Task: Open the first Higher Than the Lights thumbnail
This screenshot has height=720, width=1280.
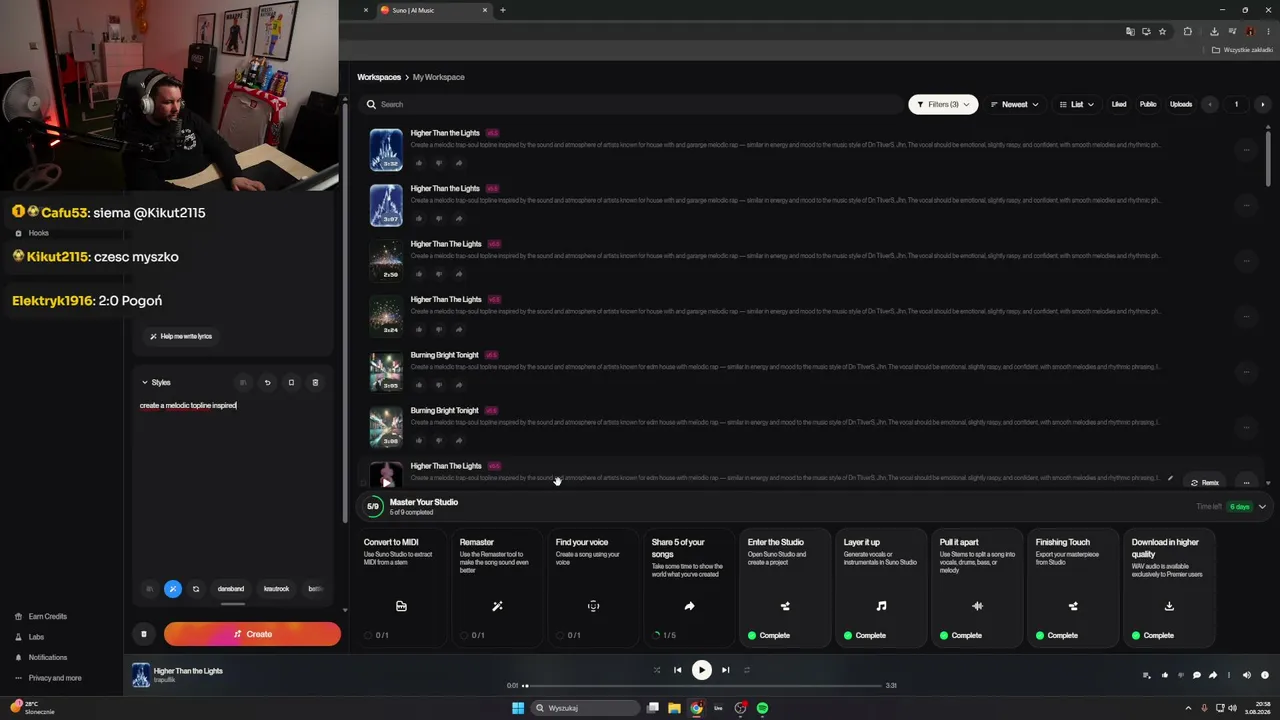Action: click(386, 149)
